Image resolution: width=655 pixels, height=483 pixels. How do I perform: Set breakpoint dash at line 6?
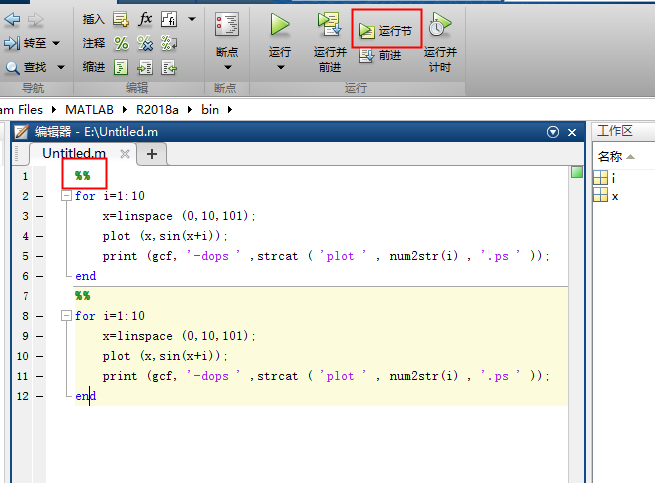[40, 276]
